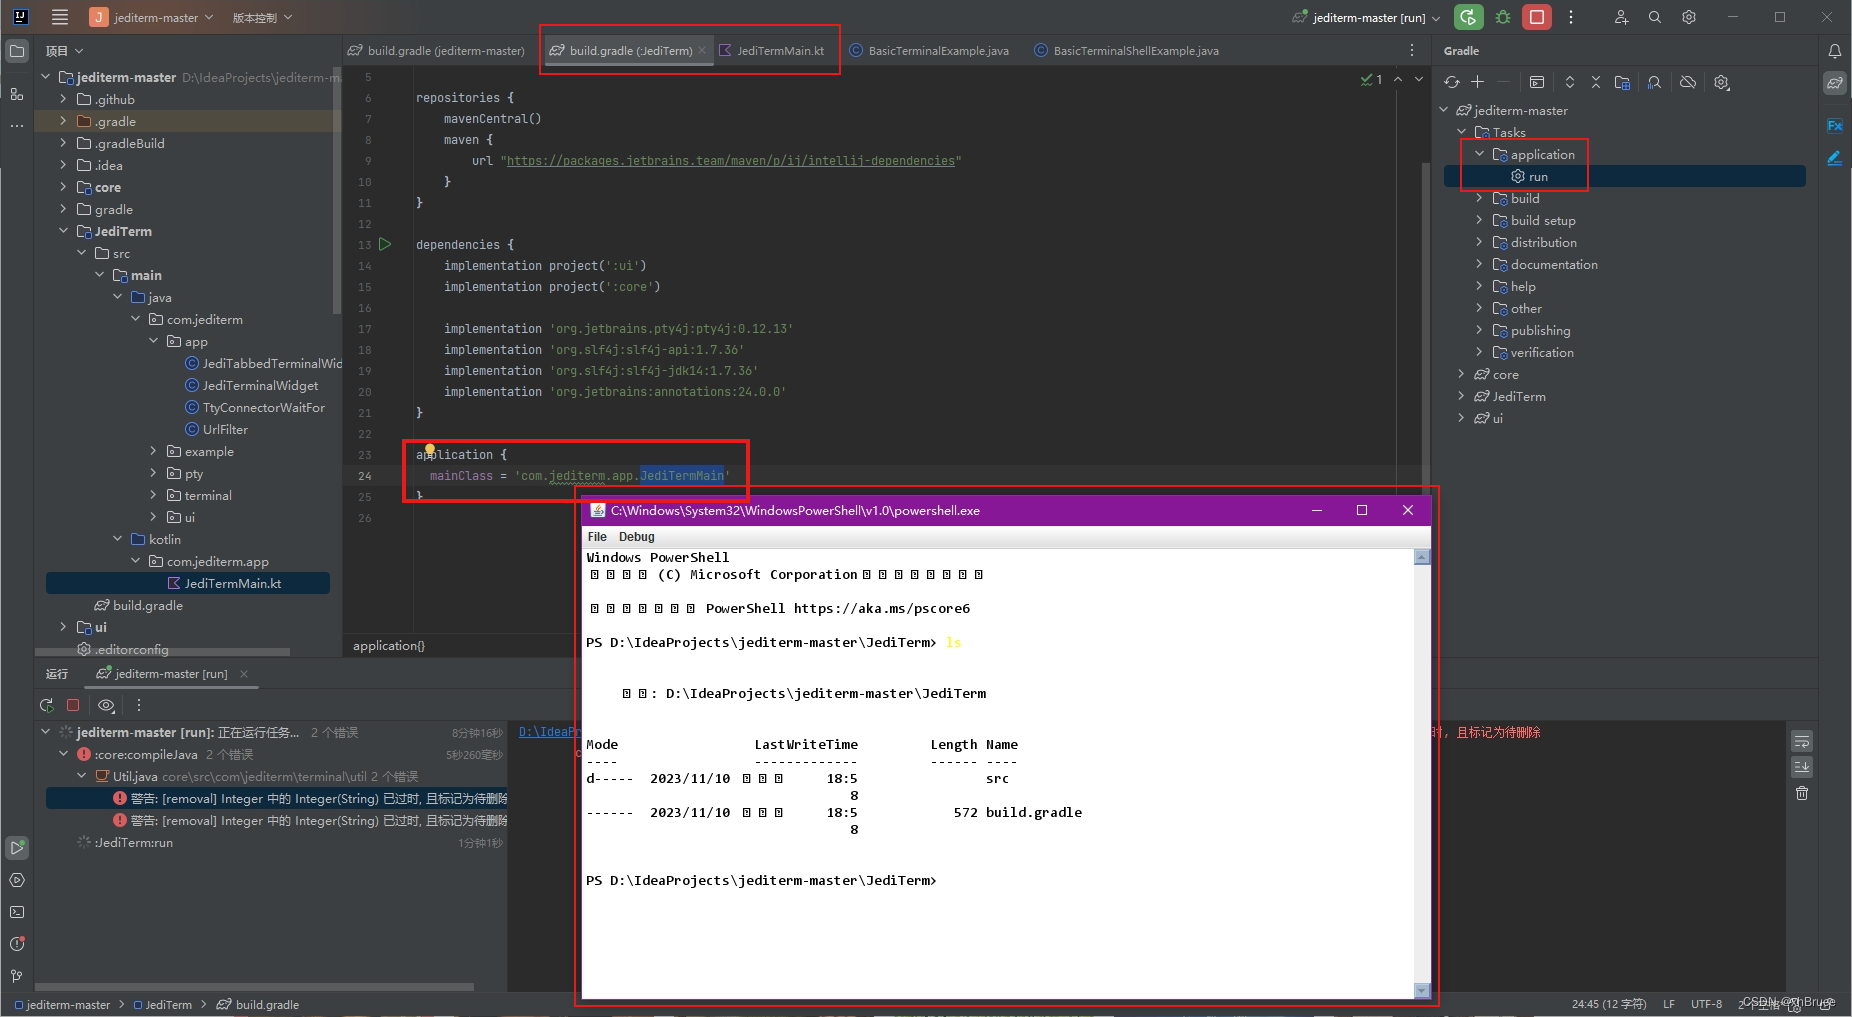Click the LF line separator indicator
The width and height of the screenshot is (1852, 1017).
click(1669, 1004)
